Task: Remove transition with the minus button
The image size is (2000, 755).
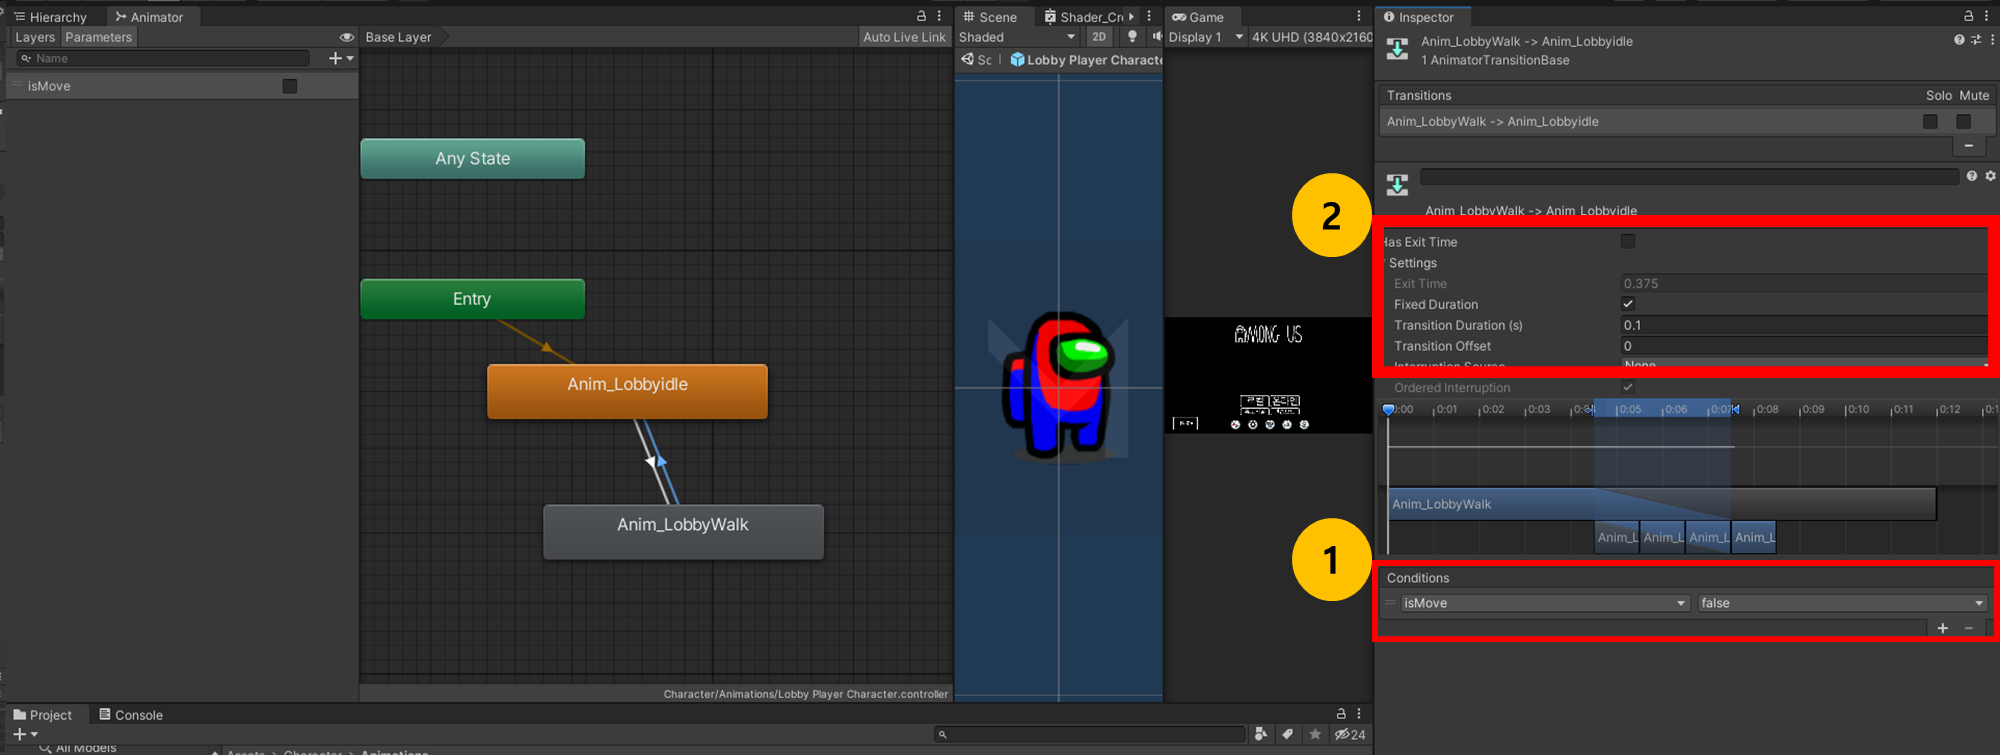Action: pyautogui.click(x=1968, y=146)
